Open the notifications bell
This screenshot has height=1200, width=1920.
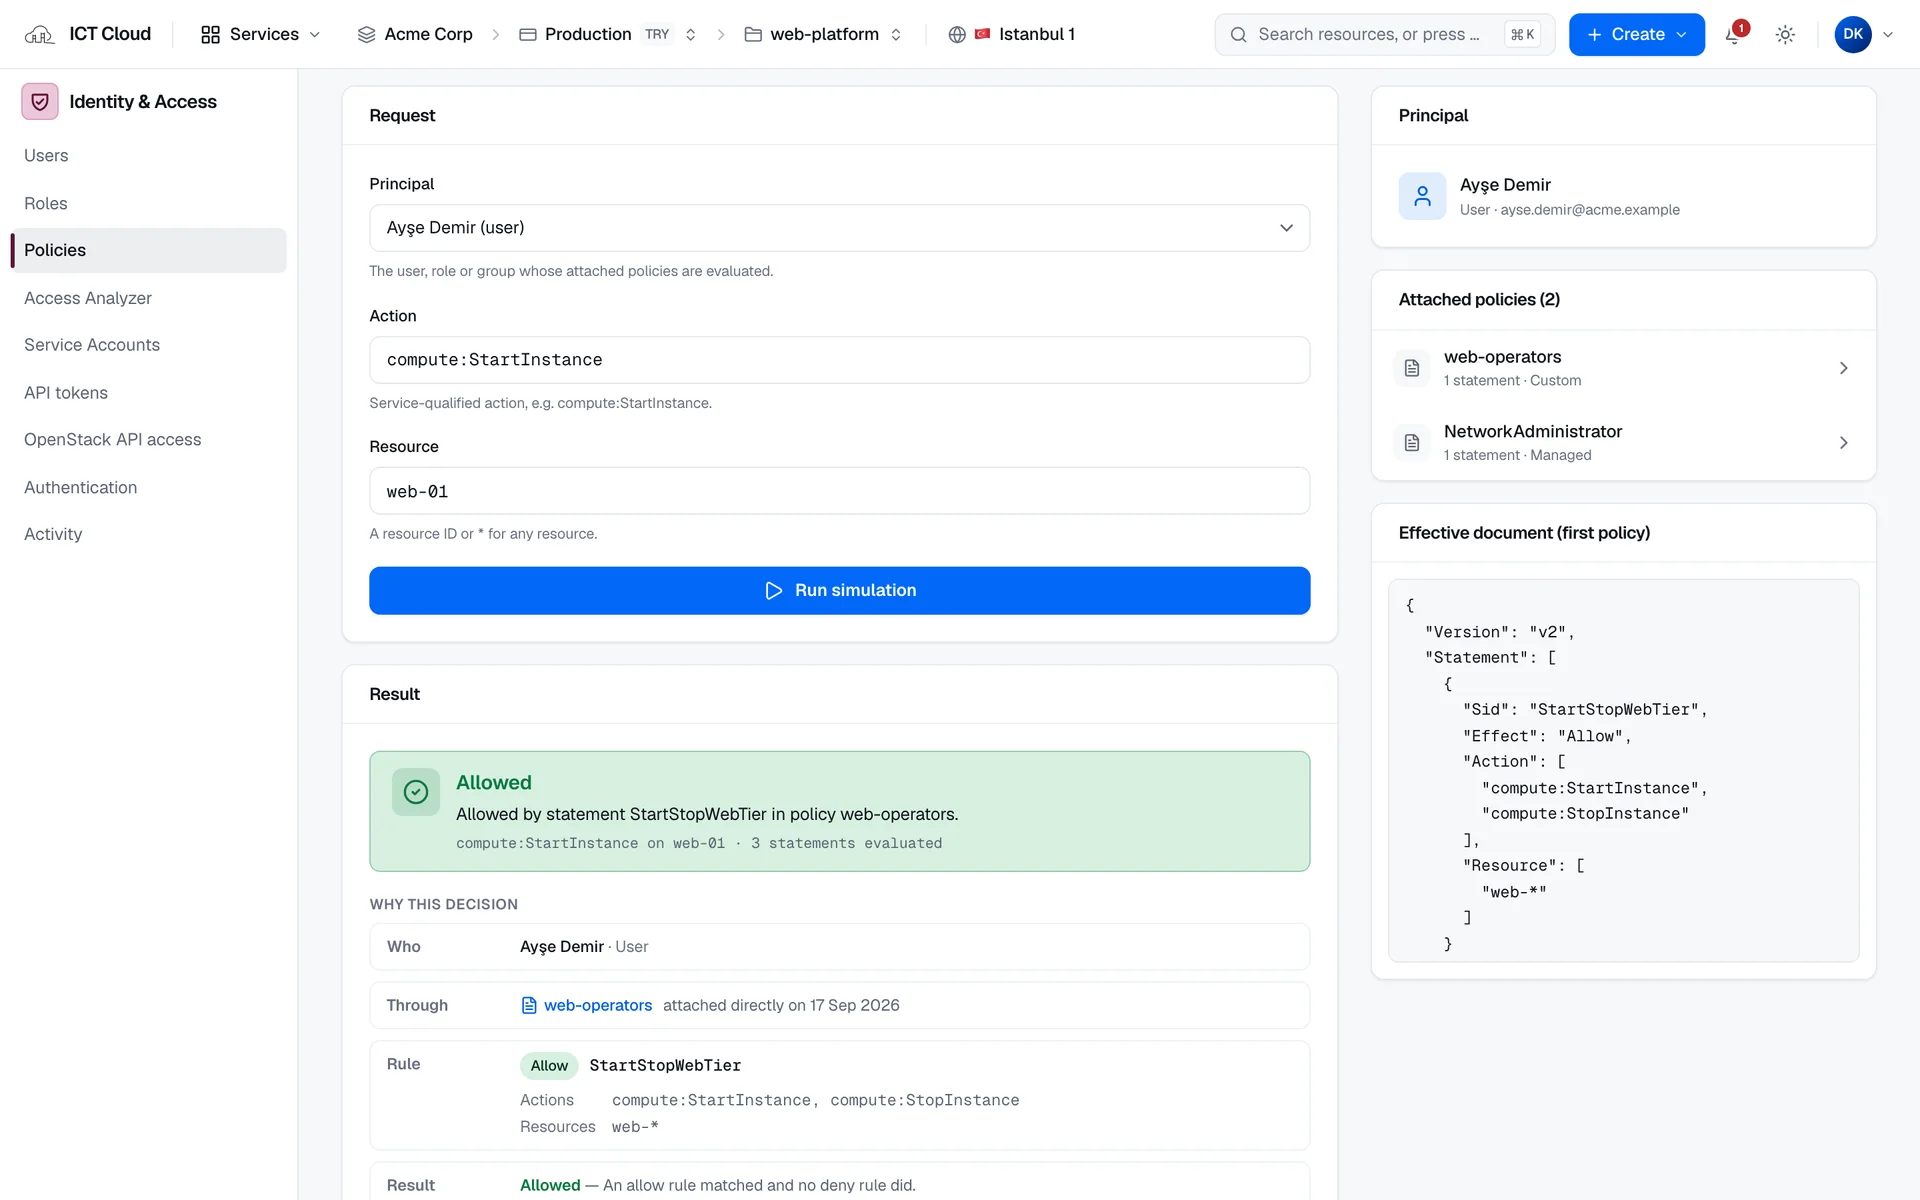[x=1734, y=35]
